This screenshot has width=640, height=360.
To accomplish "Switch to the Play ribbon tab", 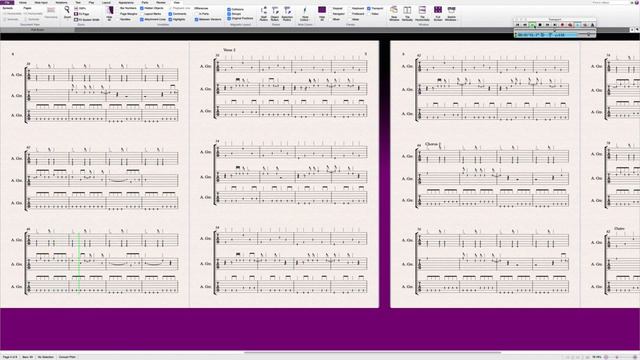I will [91, 2].
